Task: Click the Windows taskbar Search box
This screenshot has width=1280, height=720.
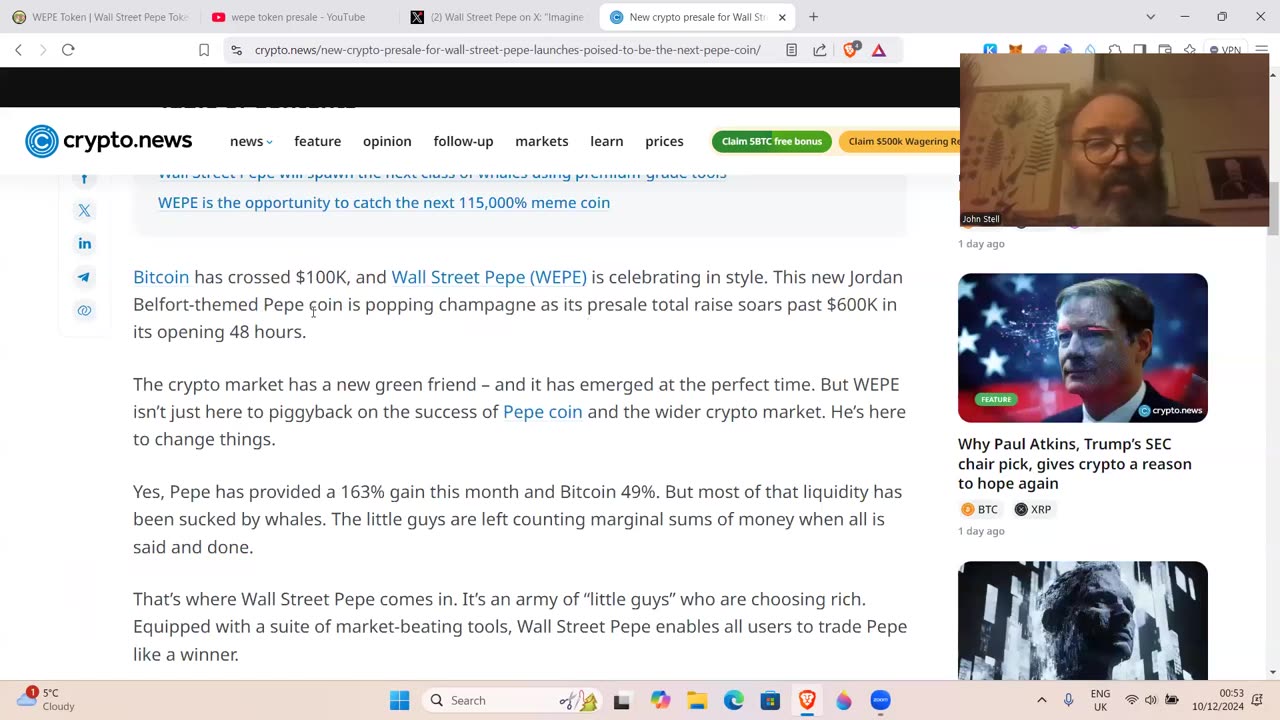Action: coord(510,700)
